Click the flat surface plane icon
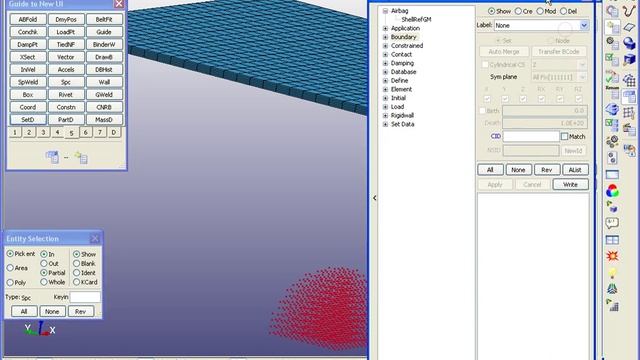This screenshot has width=640, height=360. pyautogui.click(x=629, y=27)
